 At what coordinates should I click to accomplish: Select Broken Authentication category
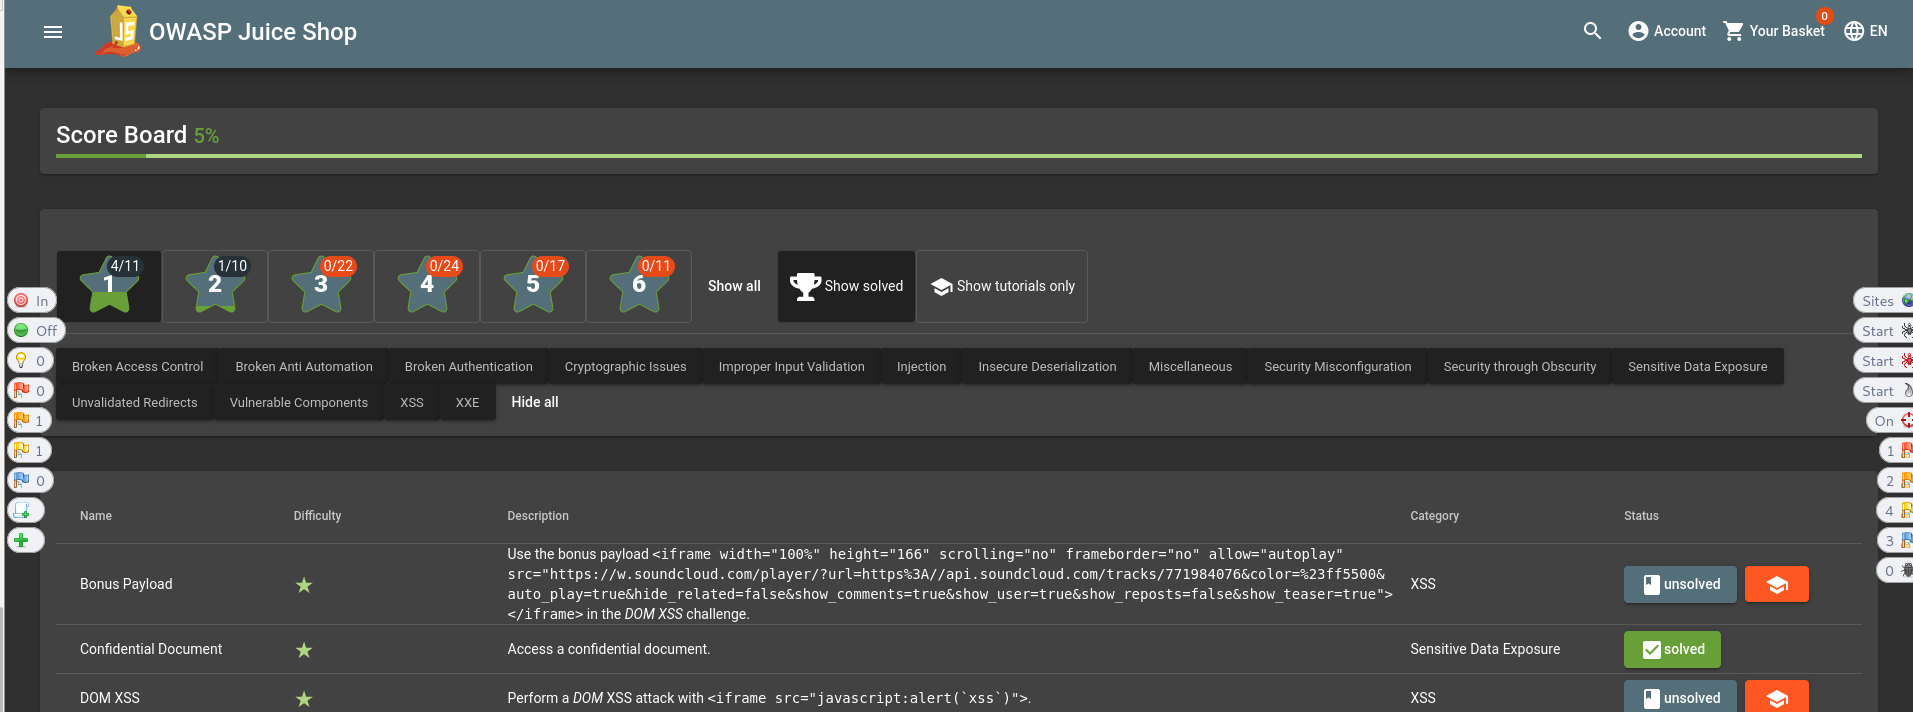469,366
